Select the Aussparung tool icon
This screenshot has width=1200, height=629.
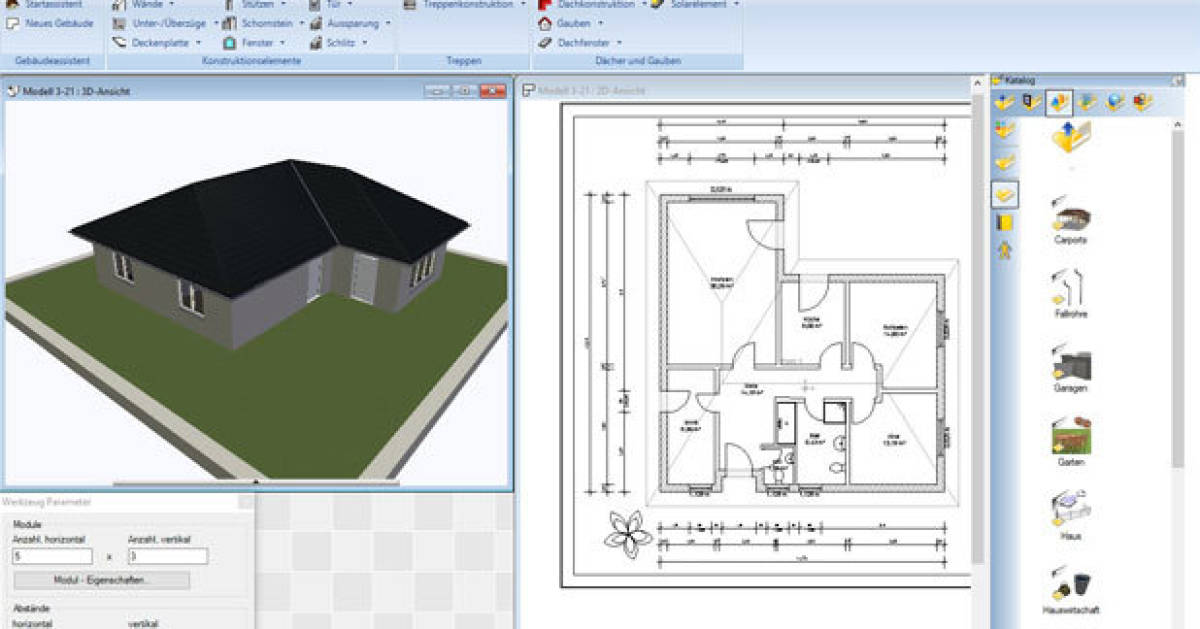click(x=316, y=22)
